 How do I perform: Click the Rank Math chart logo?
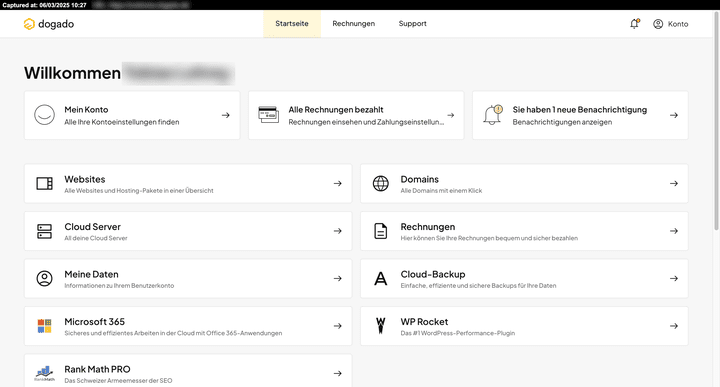coord(45,373)
